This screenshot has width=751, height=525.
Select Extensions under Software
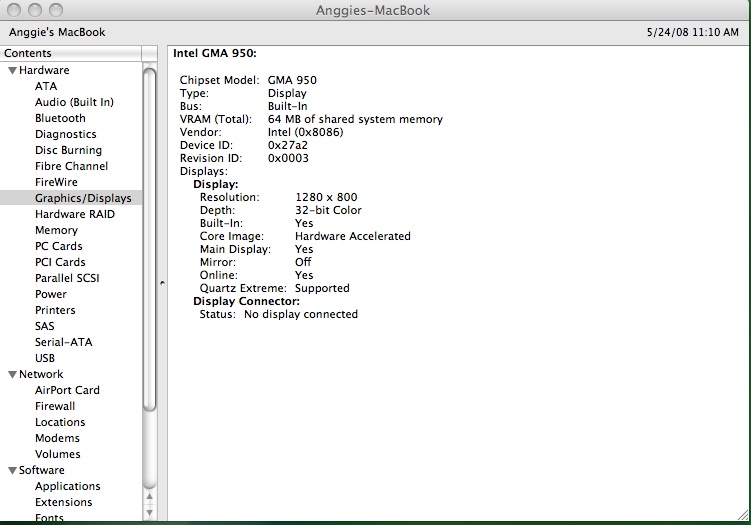pos(63,502)
